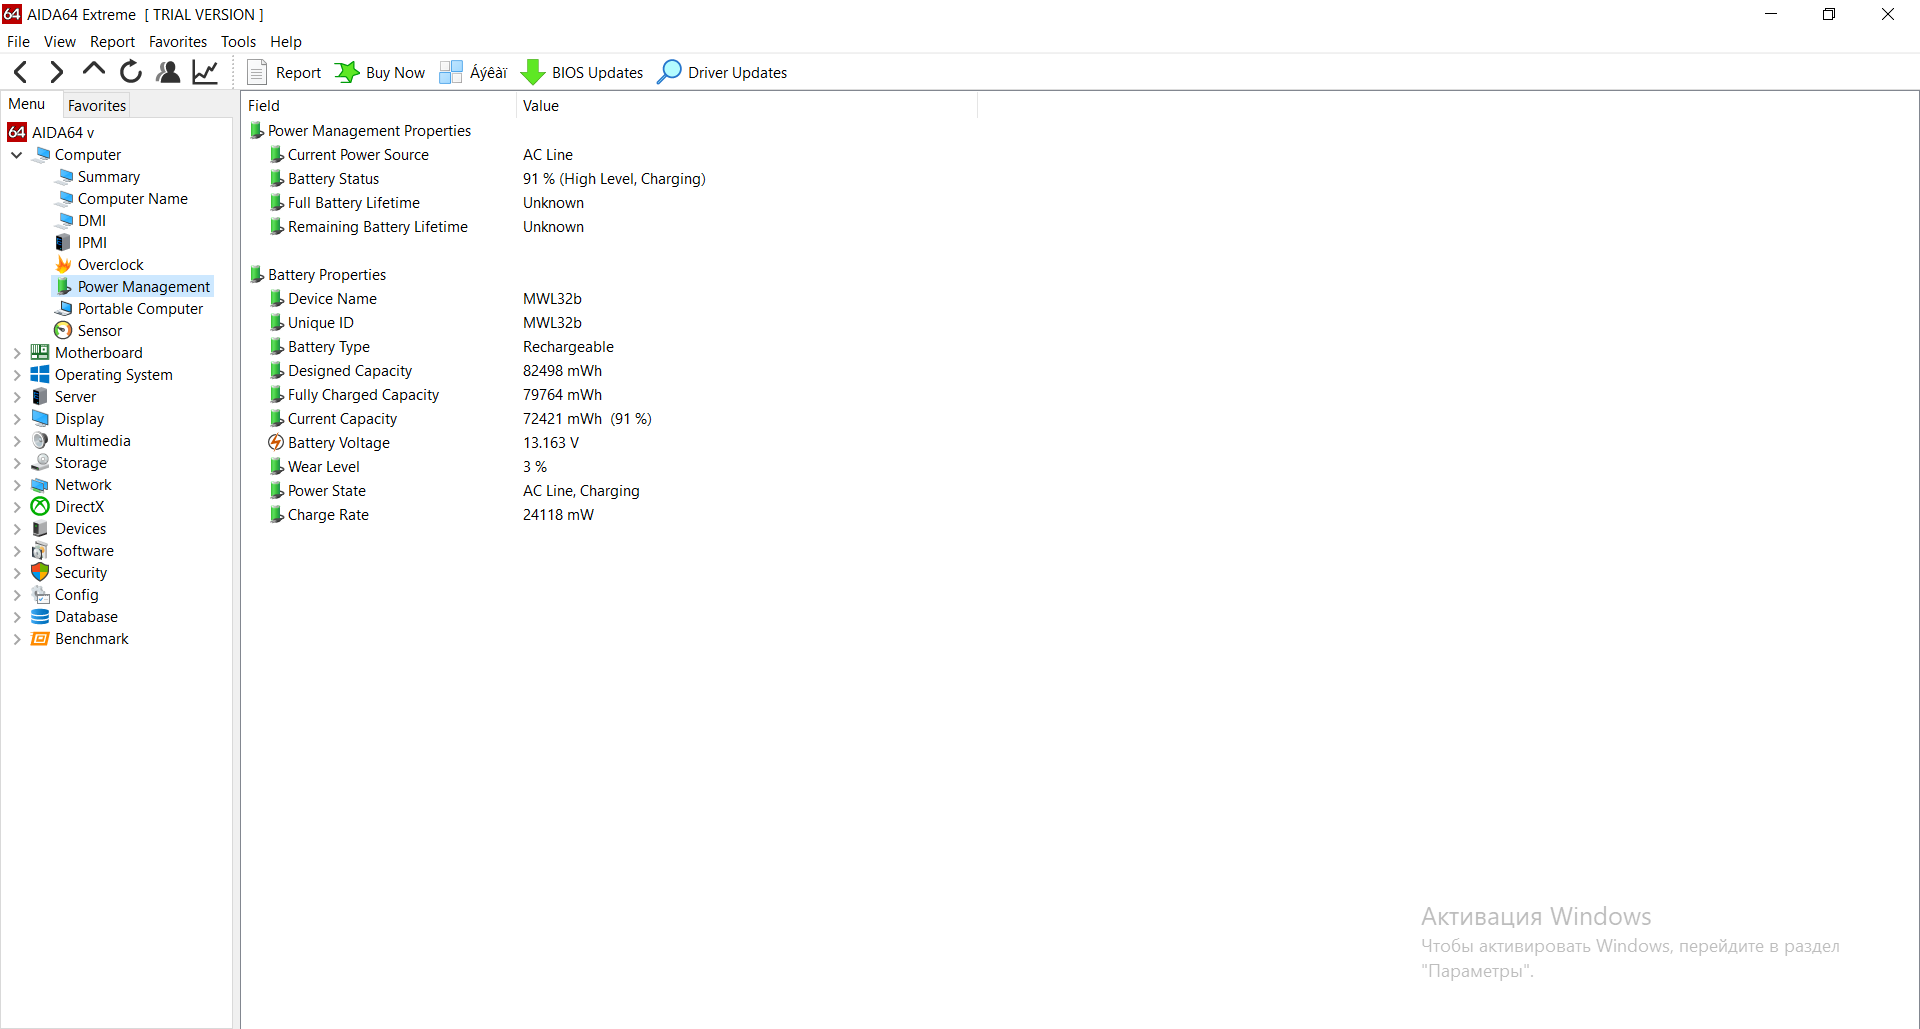The image size is (1920, 1029).
Task: Expand the Storage tree node
Action: click(x=17, y=463)
